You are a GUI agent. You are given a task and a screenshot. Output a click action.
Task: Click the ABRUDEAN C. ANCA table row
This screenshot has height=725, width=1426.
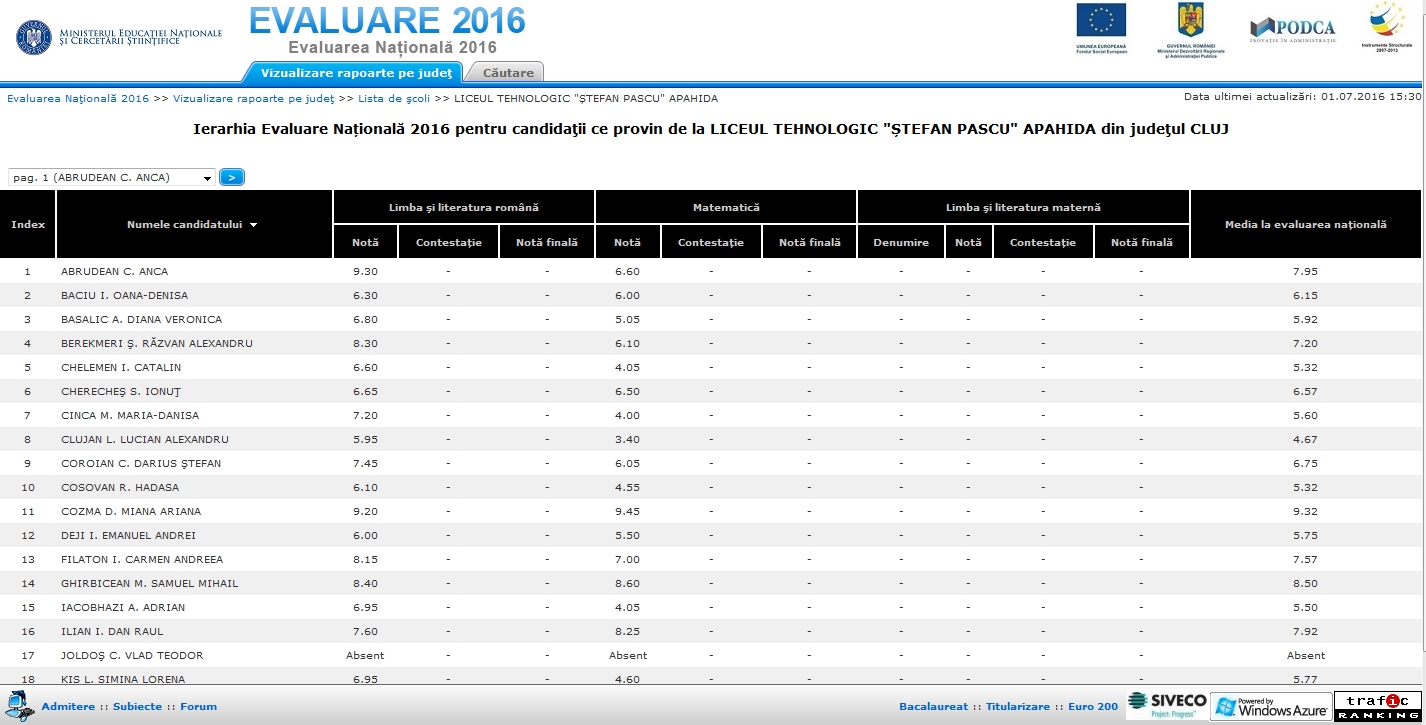coord(114,272)
